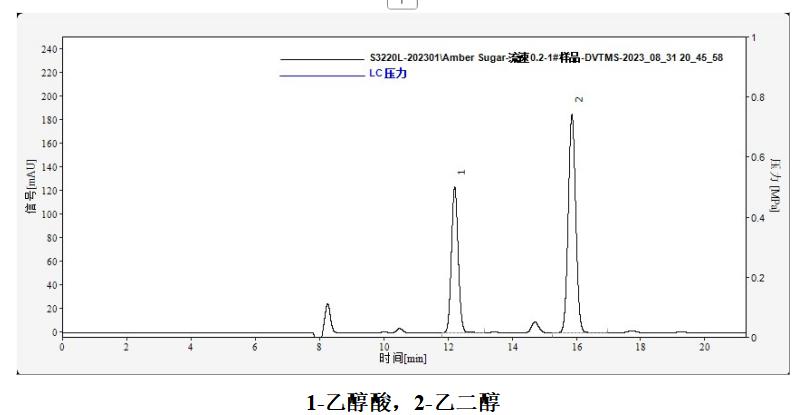Click the 0 tick on time axis
The image size is (804, 415).
click(62, 347)
